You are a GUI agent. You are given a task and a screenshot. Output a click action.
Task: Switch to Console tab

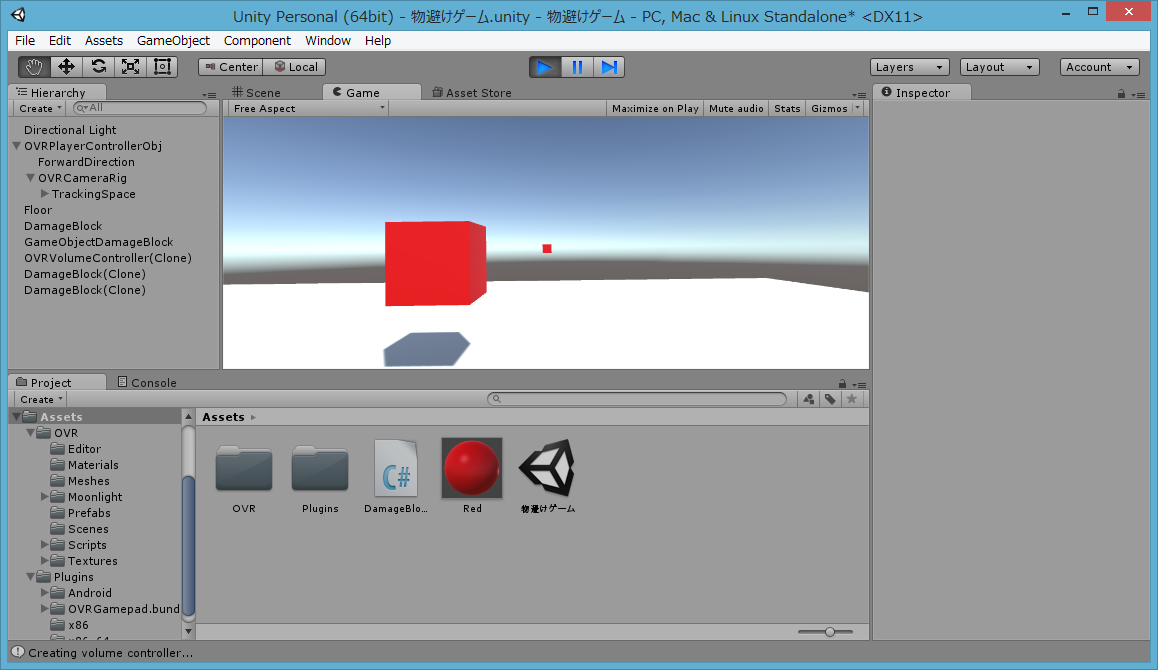click(x=147, y=383)
